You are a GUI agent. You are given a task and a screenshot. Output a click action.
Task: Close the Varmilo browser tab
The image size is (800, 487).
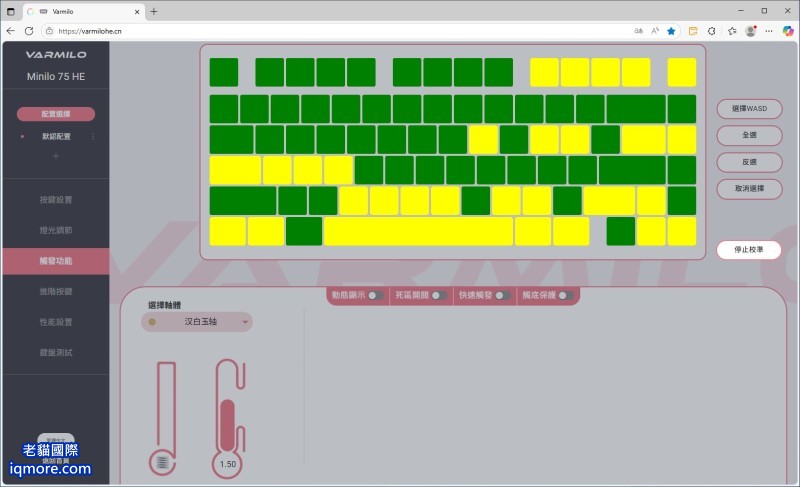coord(137,11)
